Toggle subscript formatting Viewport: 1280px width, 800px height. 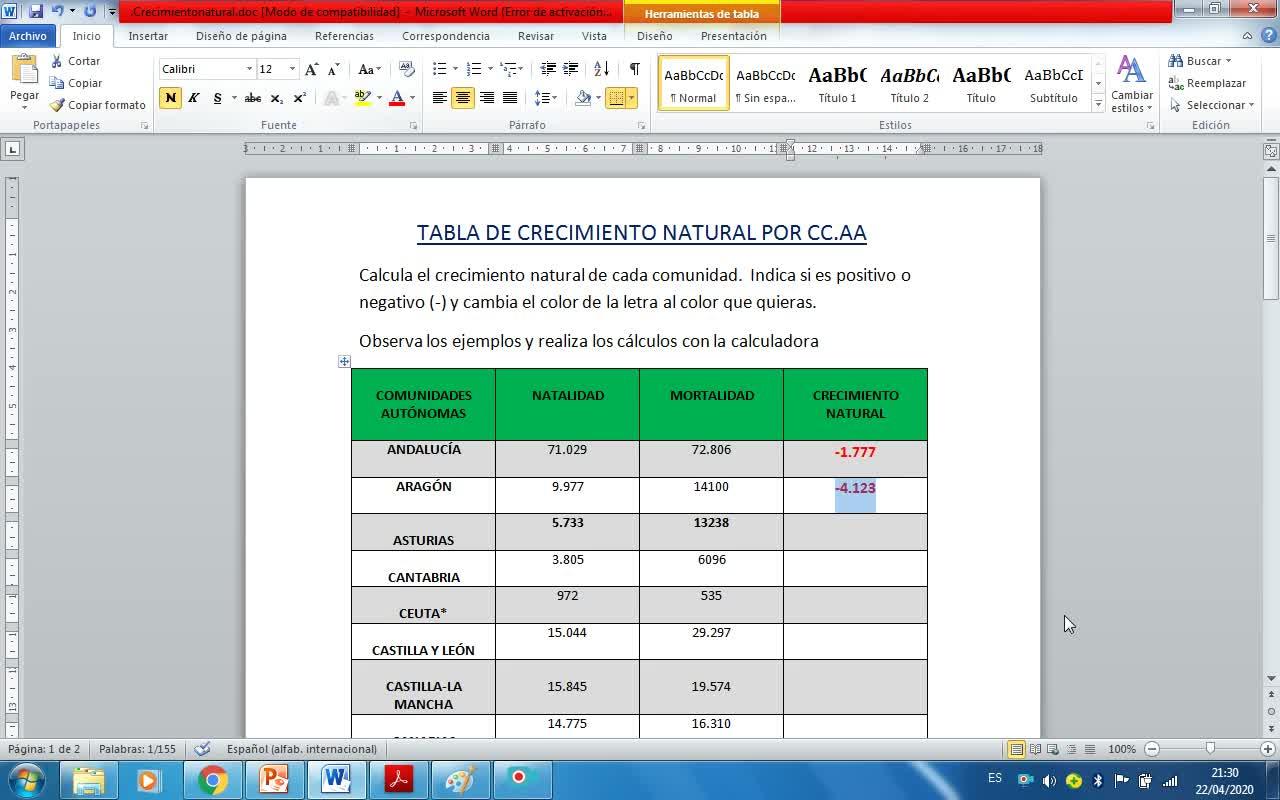coord(277,98)
